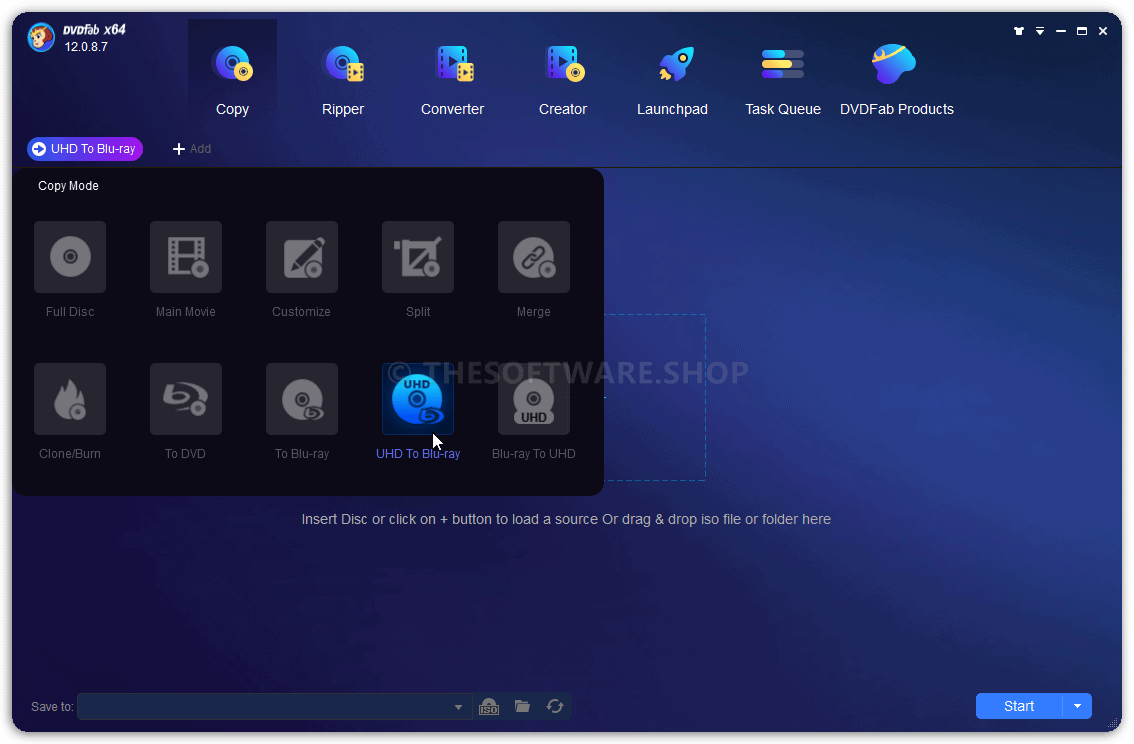The height and width of the screenshot is (744, 1134).
Task: Add a source with the Add button
Action: 192,149
